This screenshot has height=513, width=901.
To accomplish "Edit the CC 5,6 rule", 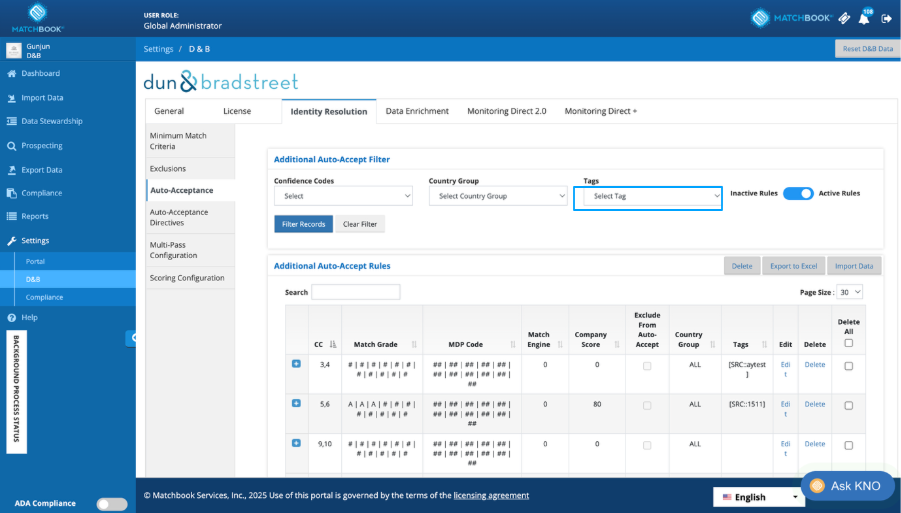I will [x=786, y=408].
